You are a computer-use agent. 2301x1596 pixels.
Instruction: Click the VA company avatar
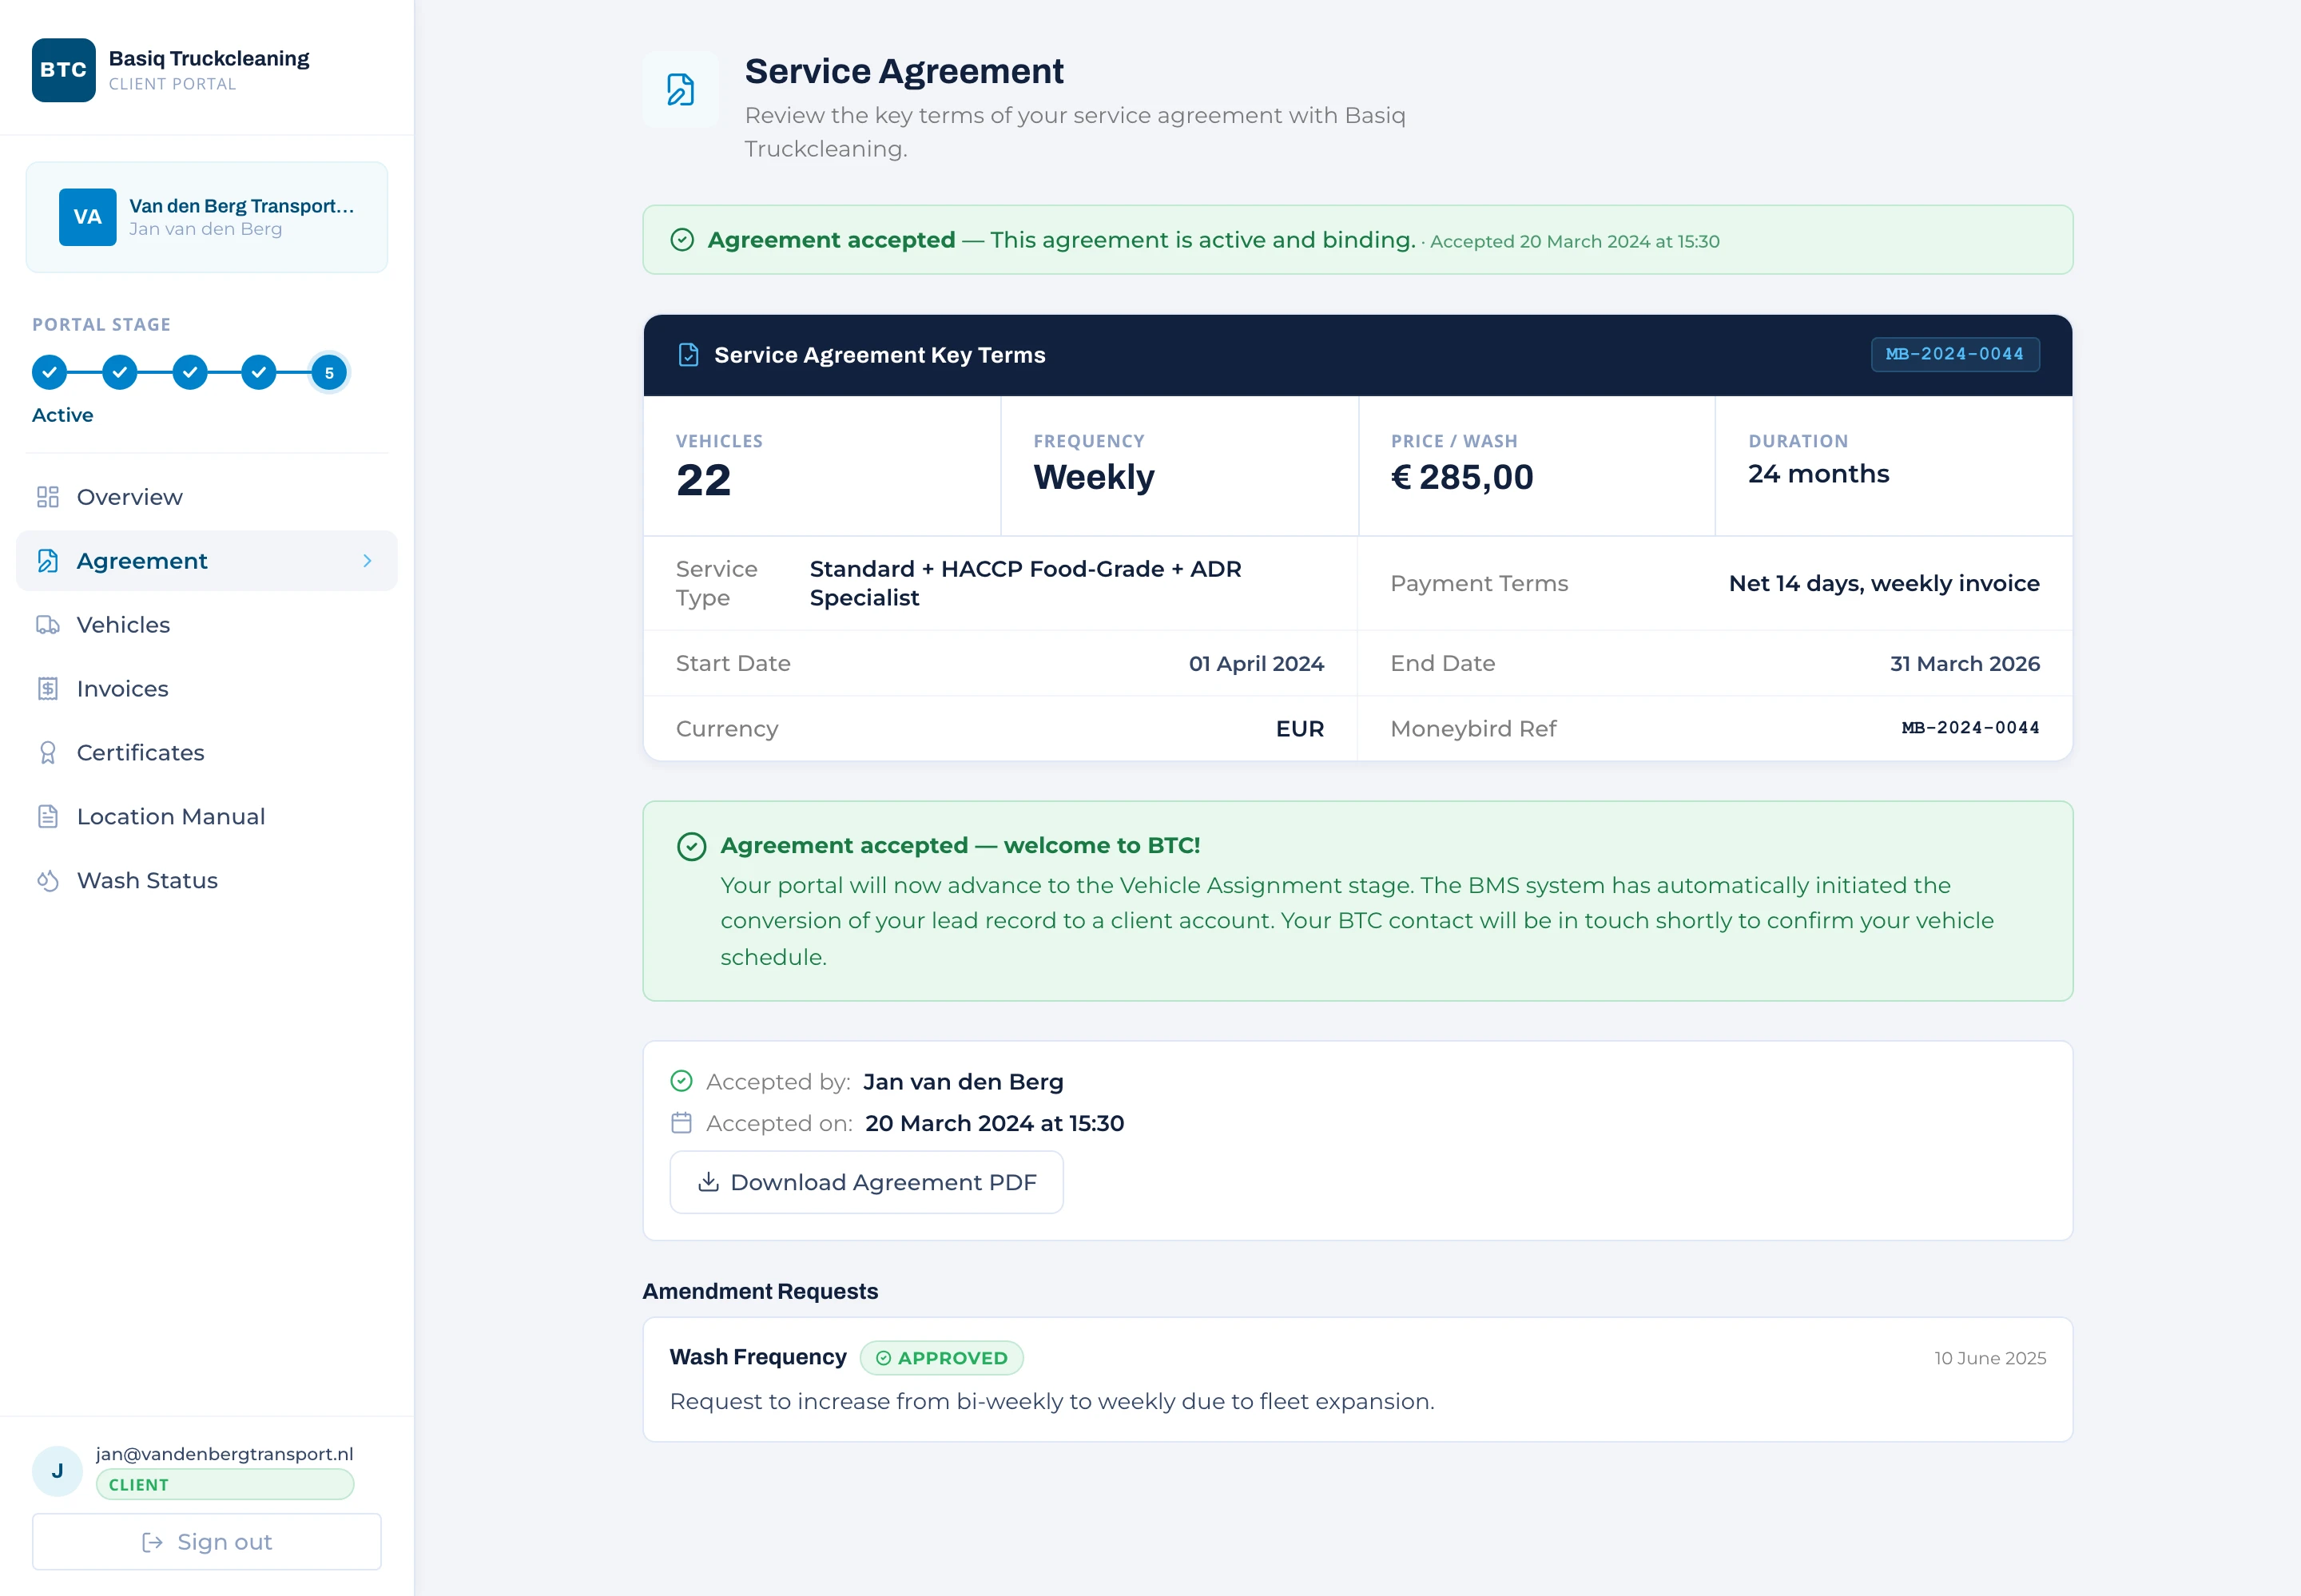coord(87,217)
